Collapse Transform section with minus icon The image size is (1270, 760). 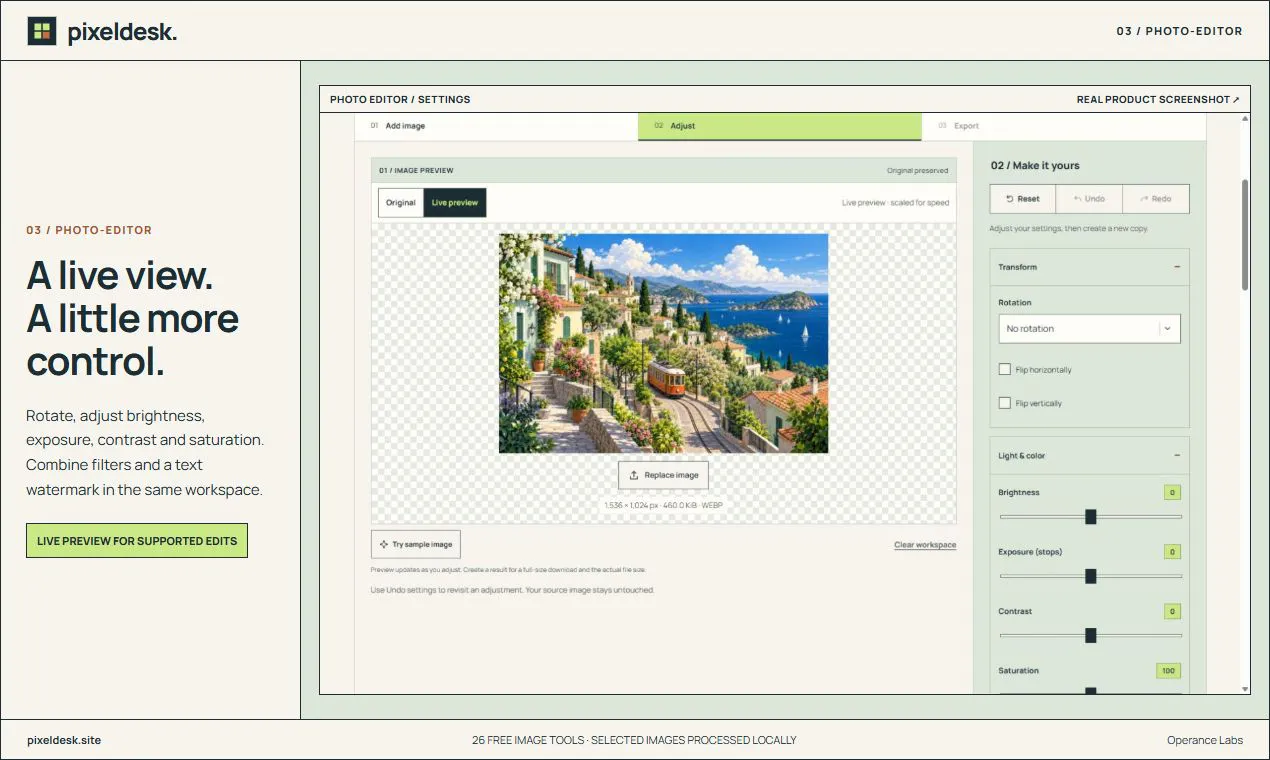pos(1177,267)
